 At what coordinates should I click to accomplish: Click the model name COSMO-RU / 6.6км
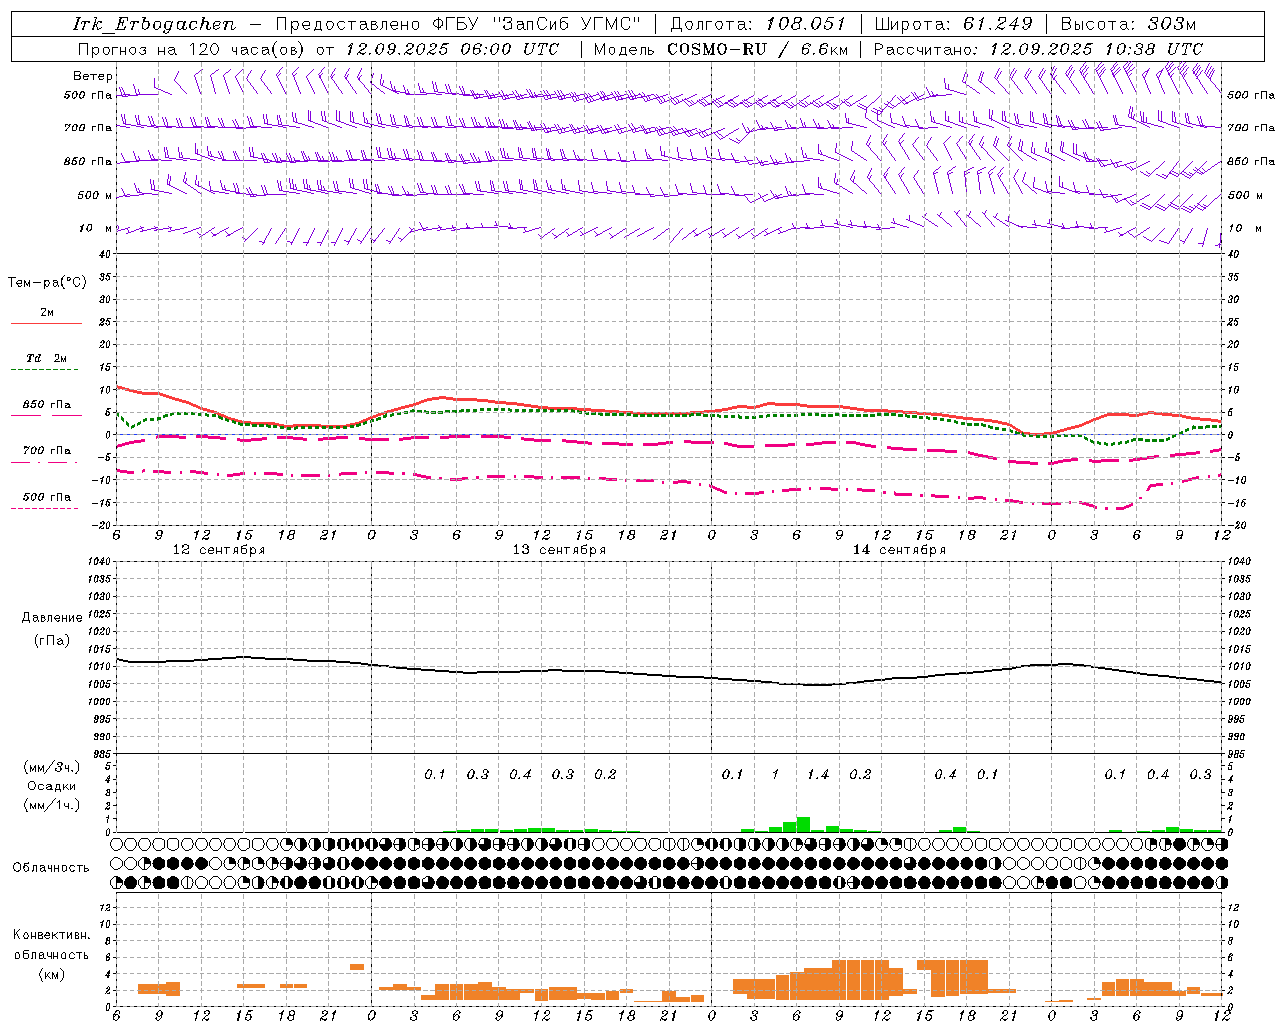757,49
